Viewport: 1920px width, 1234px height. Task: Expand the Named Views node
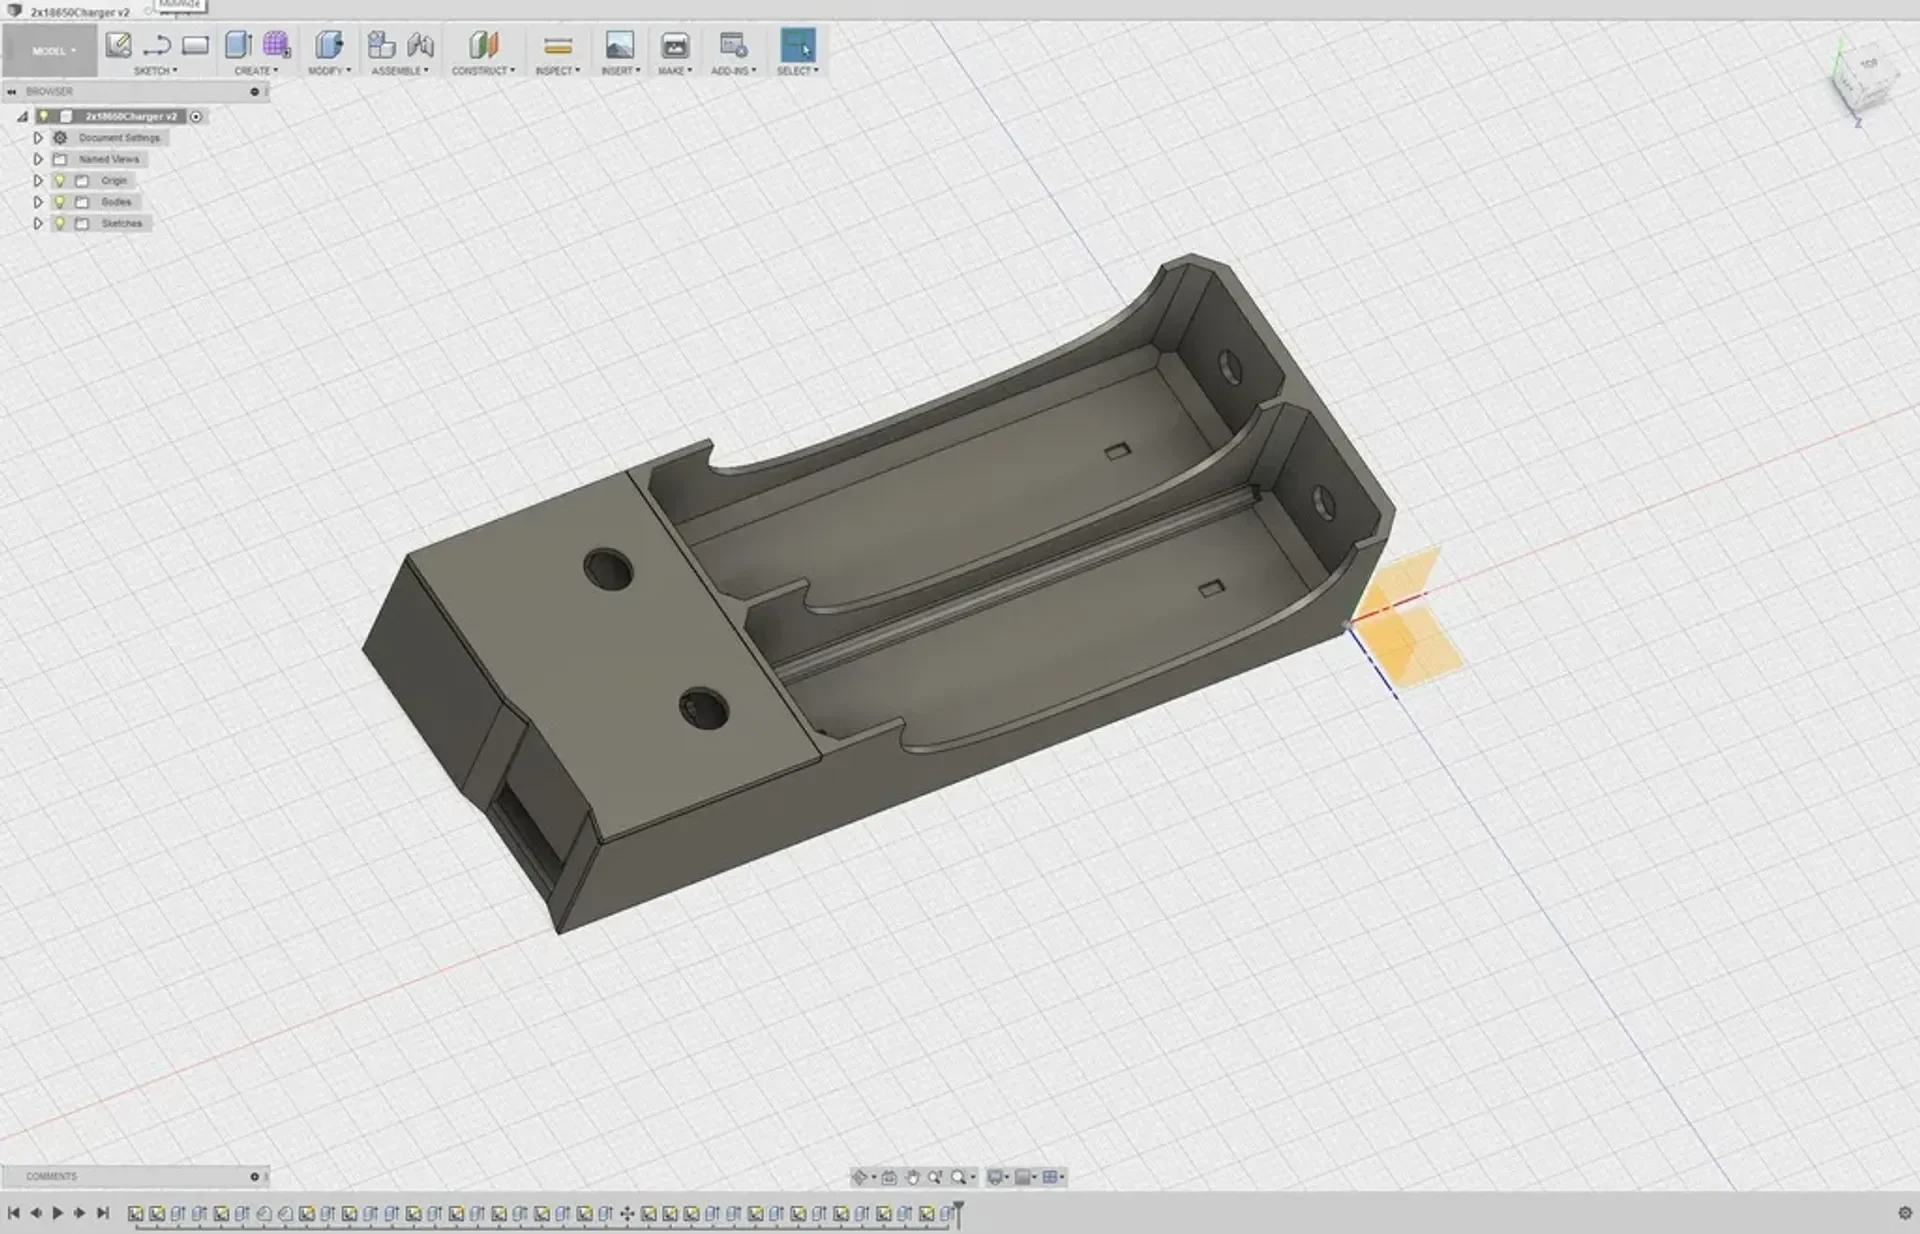point(38,159)
